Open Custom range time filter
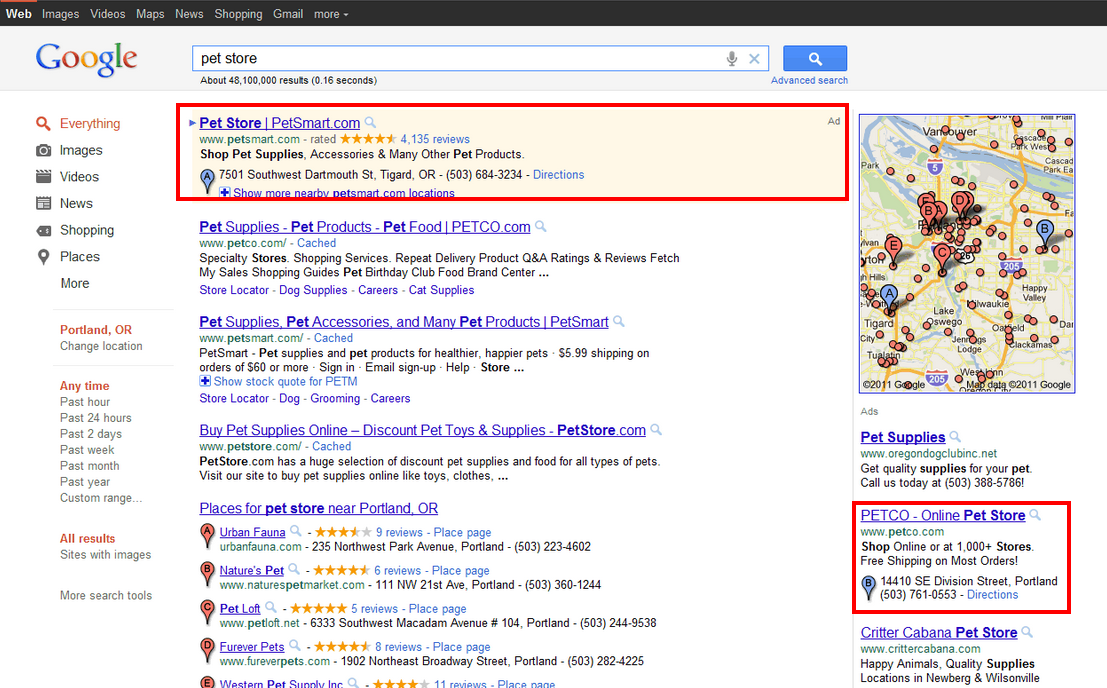This screenshot has height=688, width=1107. click(101, 498)
